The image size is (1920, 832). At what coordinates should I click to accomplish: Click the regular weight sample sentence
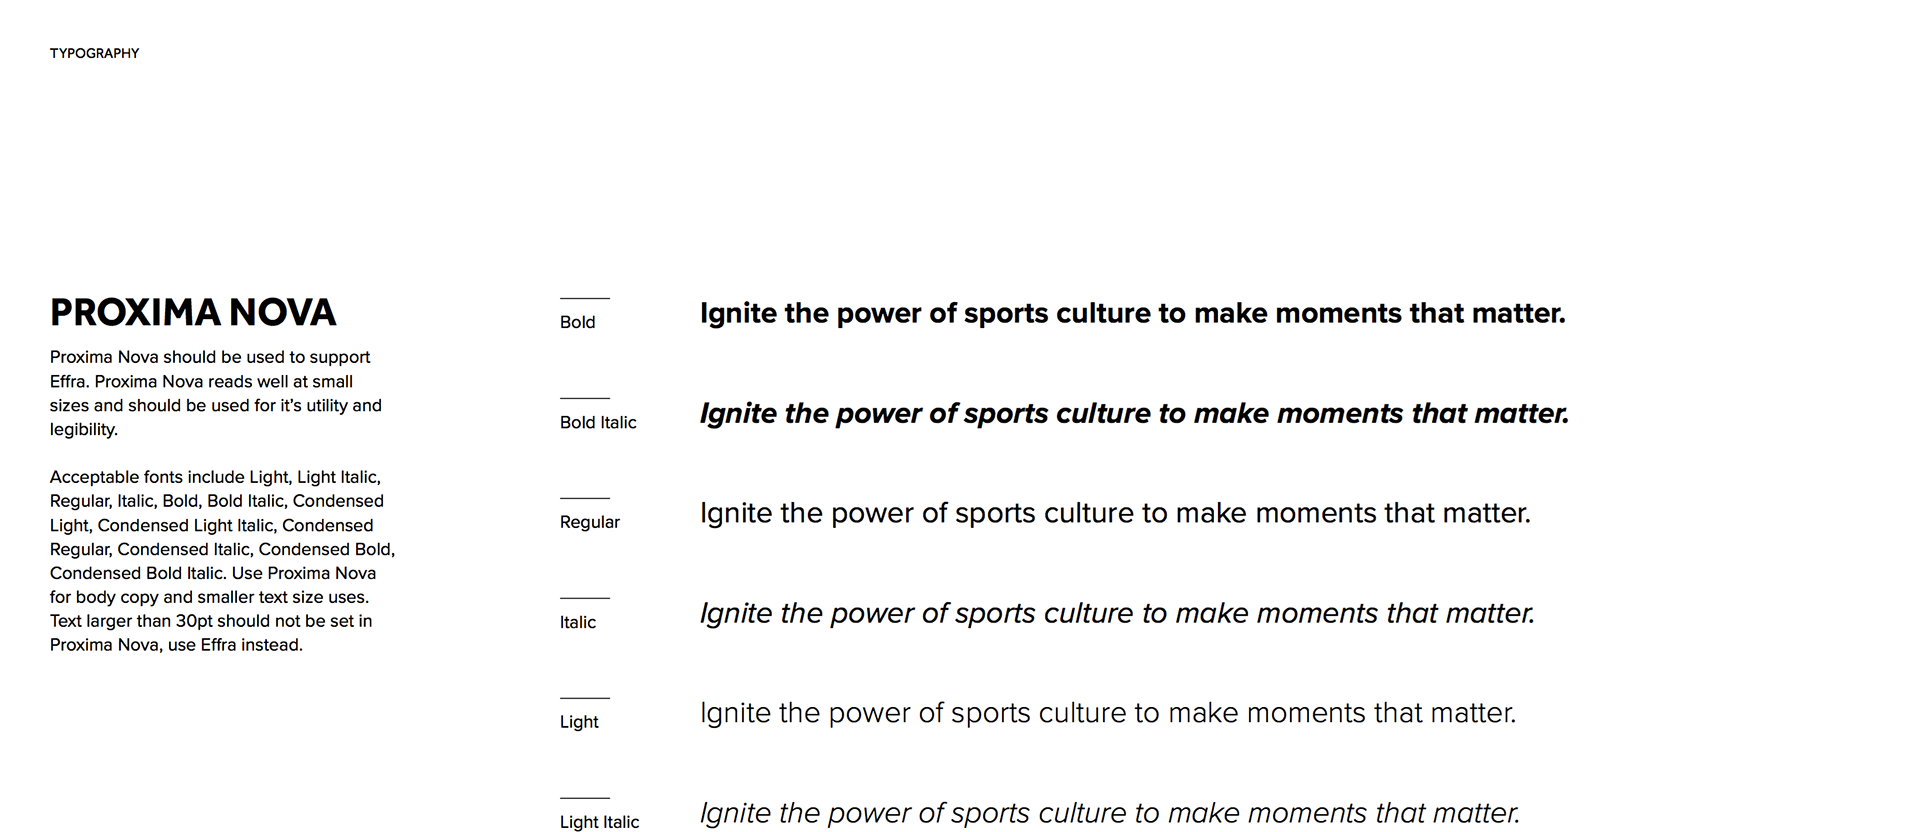[x=1115, y=514]
